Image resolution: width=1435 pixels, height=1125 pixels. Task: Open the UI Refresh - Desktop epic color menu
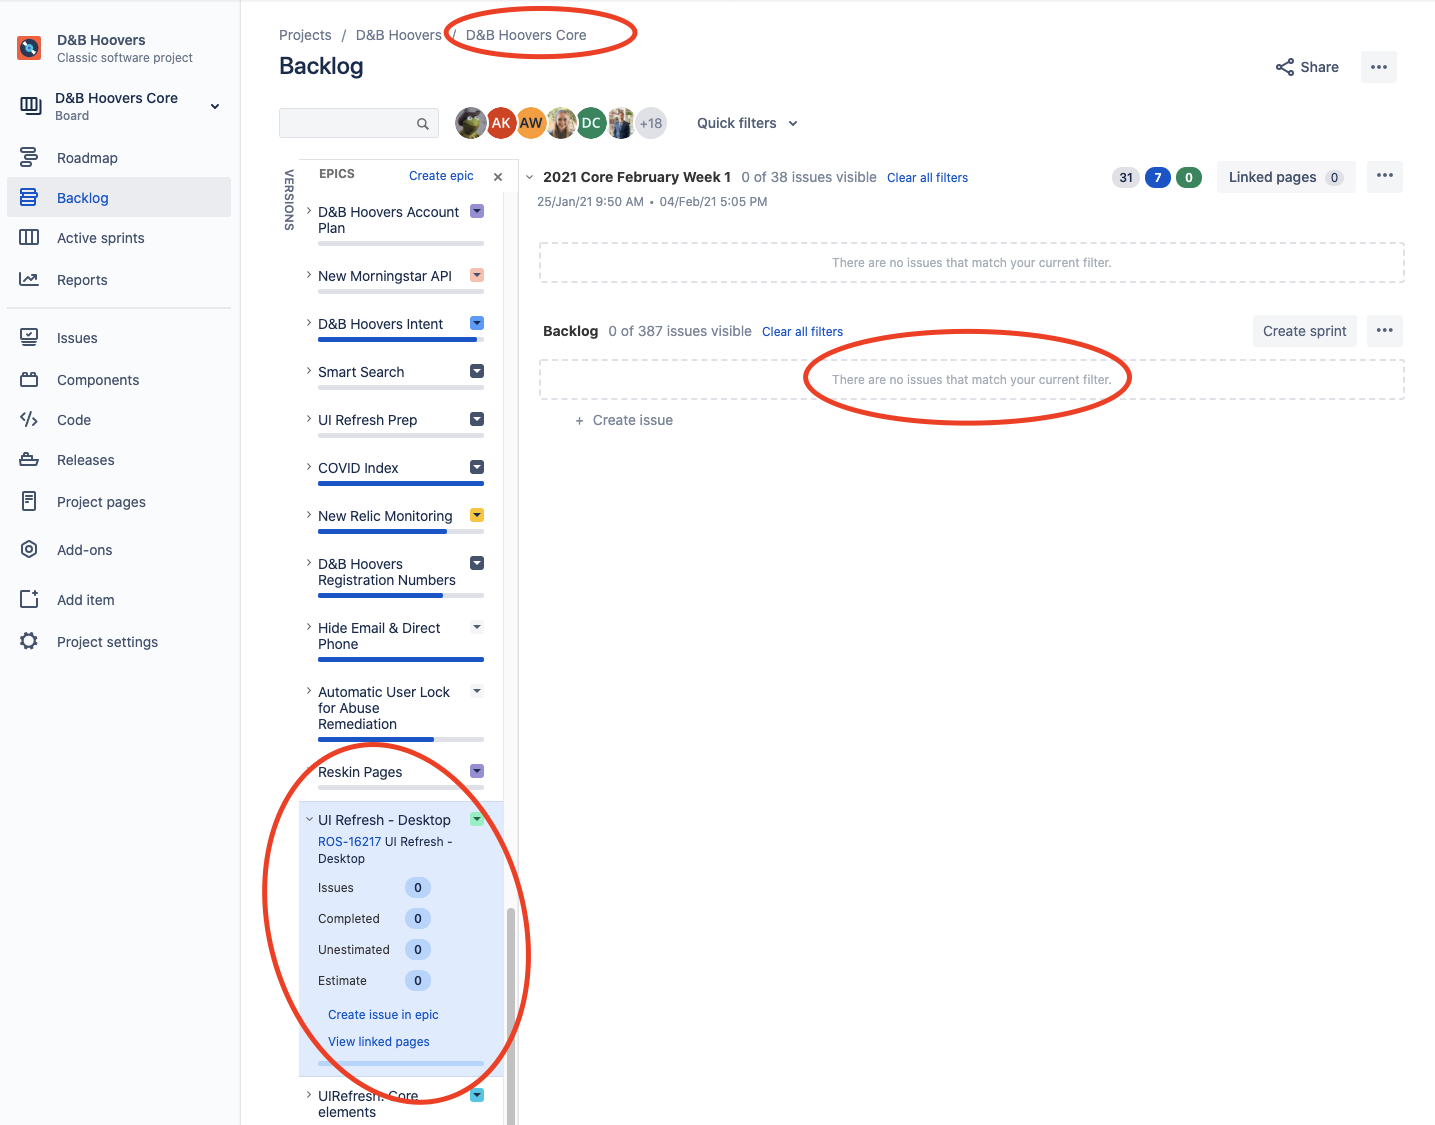(477, 819)
